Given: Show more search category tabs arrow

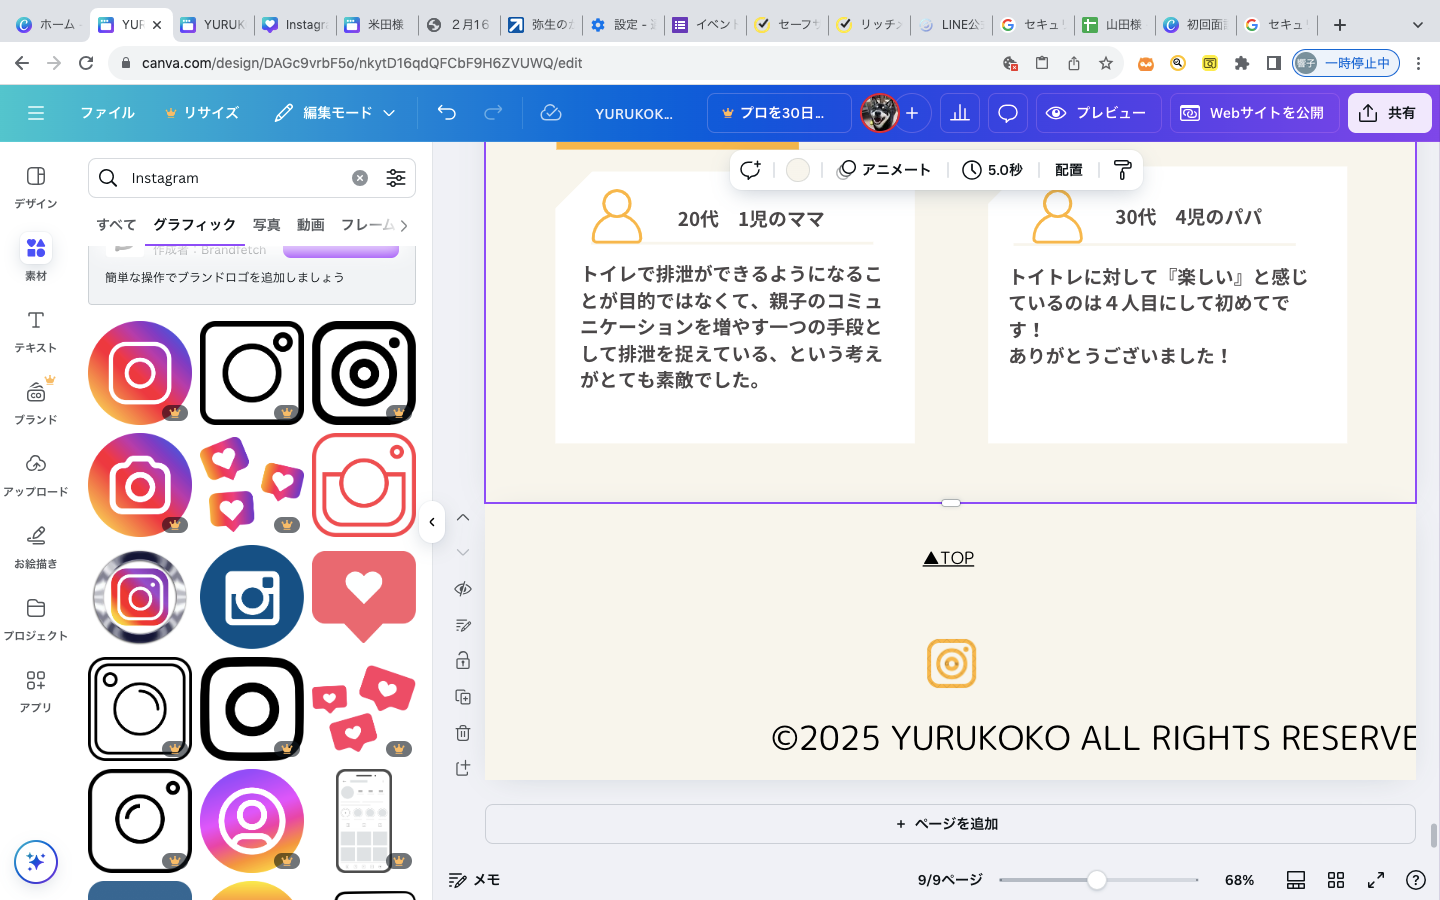Looking at the screenshot, I should [404, 226].
